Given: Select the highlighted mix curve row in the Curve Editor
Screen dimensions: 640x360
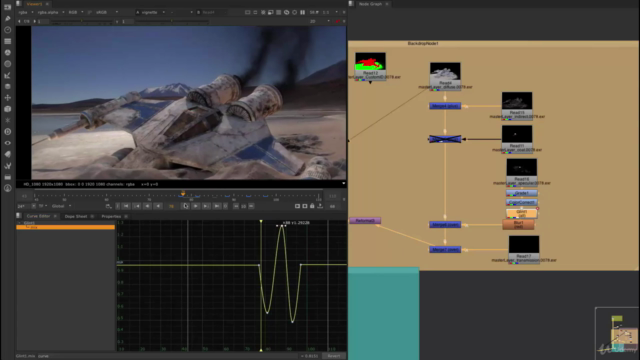Looking at the screenshot, I should click(65, 227).
